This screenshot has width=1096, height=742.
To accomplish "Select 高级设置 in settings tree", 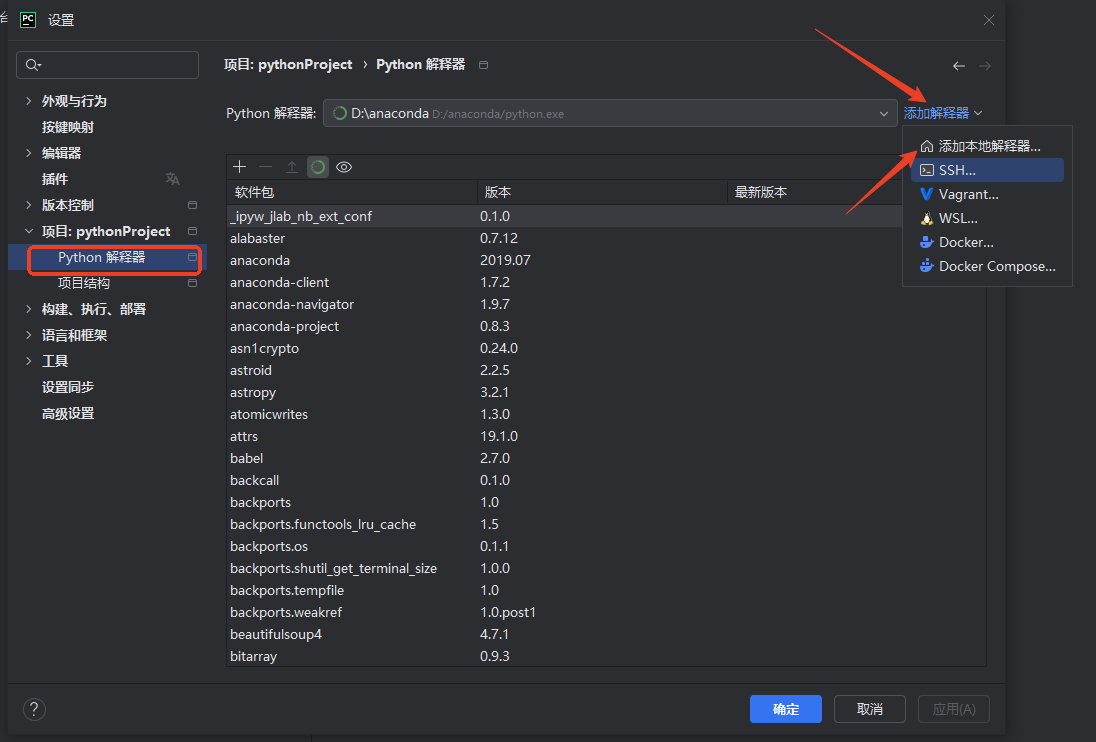I will pos(68,414).
